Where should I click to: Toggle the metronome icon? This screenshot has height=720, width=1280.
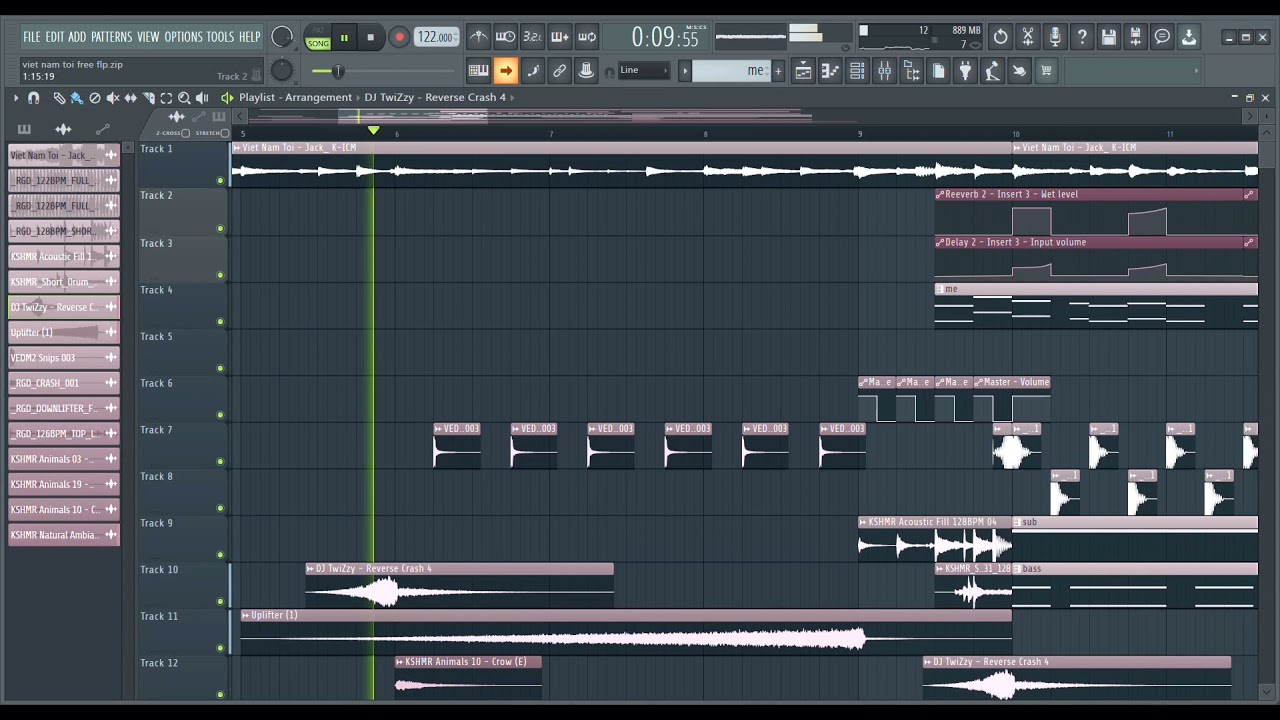(x=479, y=37)
